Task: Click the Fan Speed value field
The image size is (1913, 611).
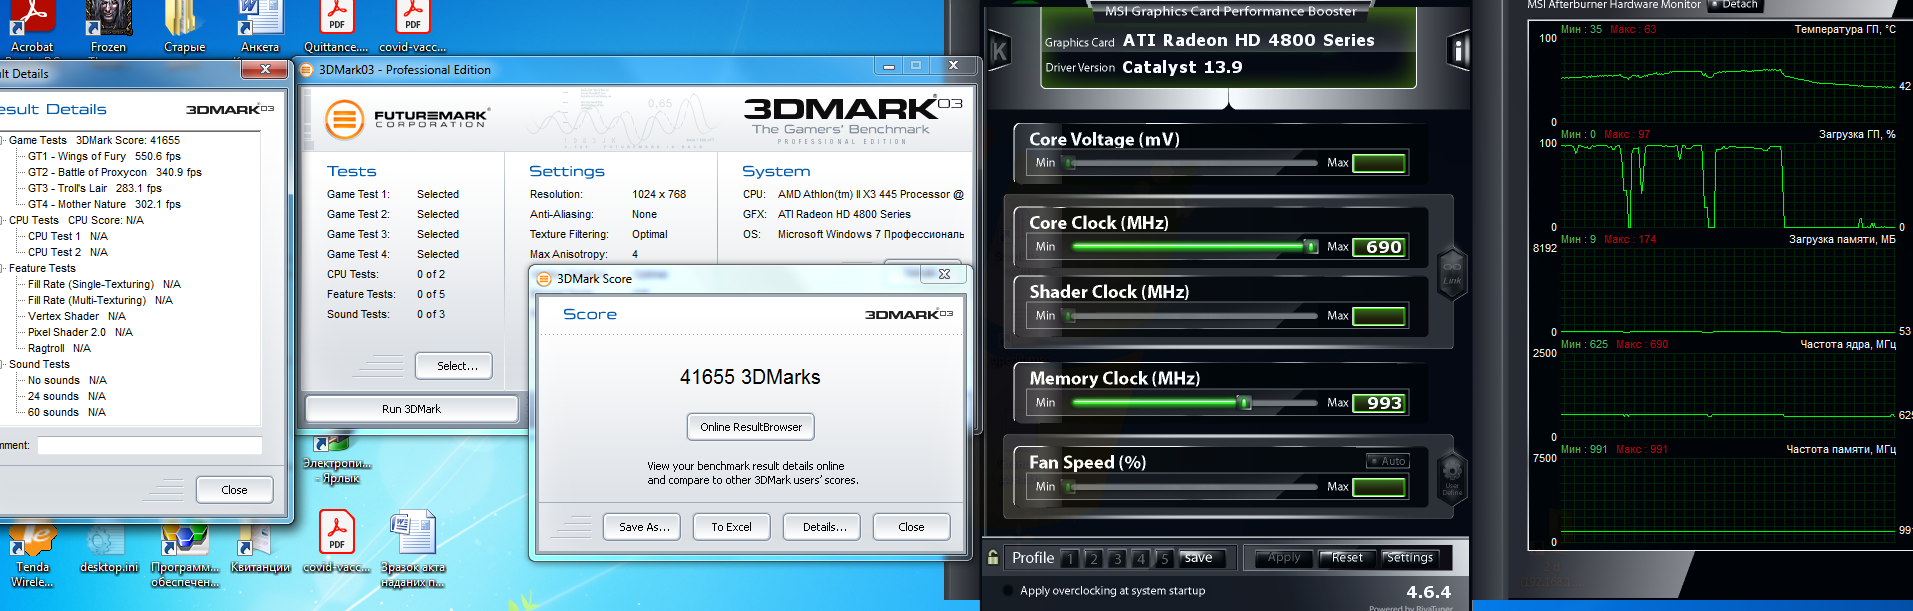Action: point(1380,487)
